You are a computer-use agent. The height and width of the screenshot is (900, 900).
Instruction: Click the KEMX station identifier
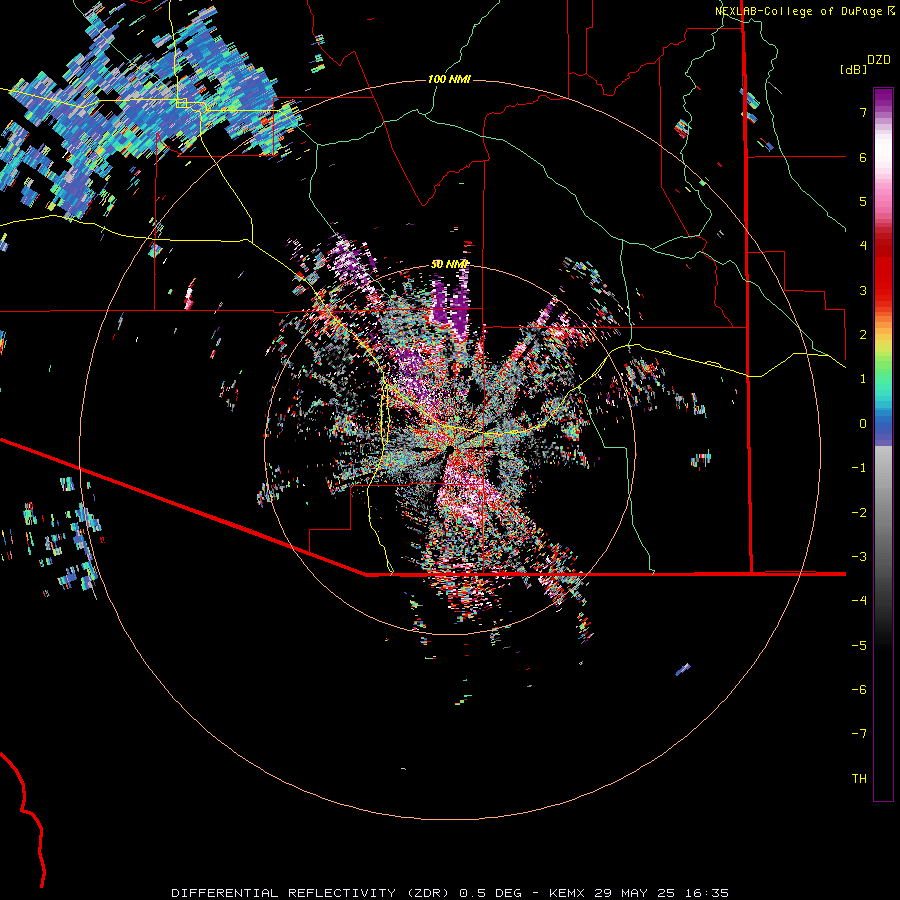568,893
